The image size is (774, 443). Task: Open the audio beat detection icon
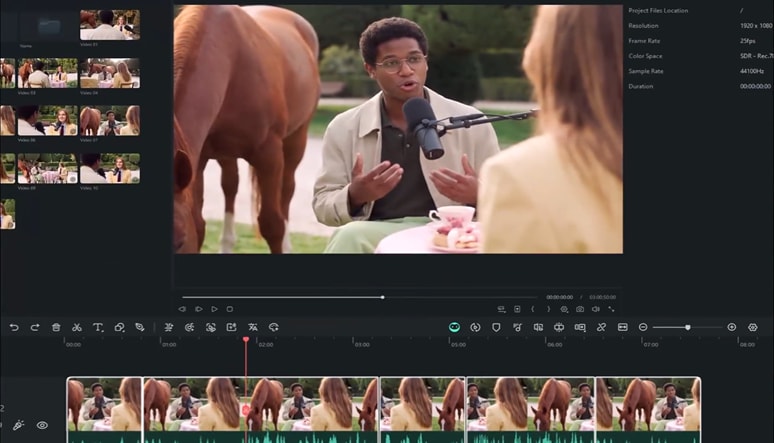pyautogui.click(x=517, y=327)
